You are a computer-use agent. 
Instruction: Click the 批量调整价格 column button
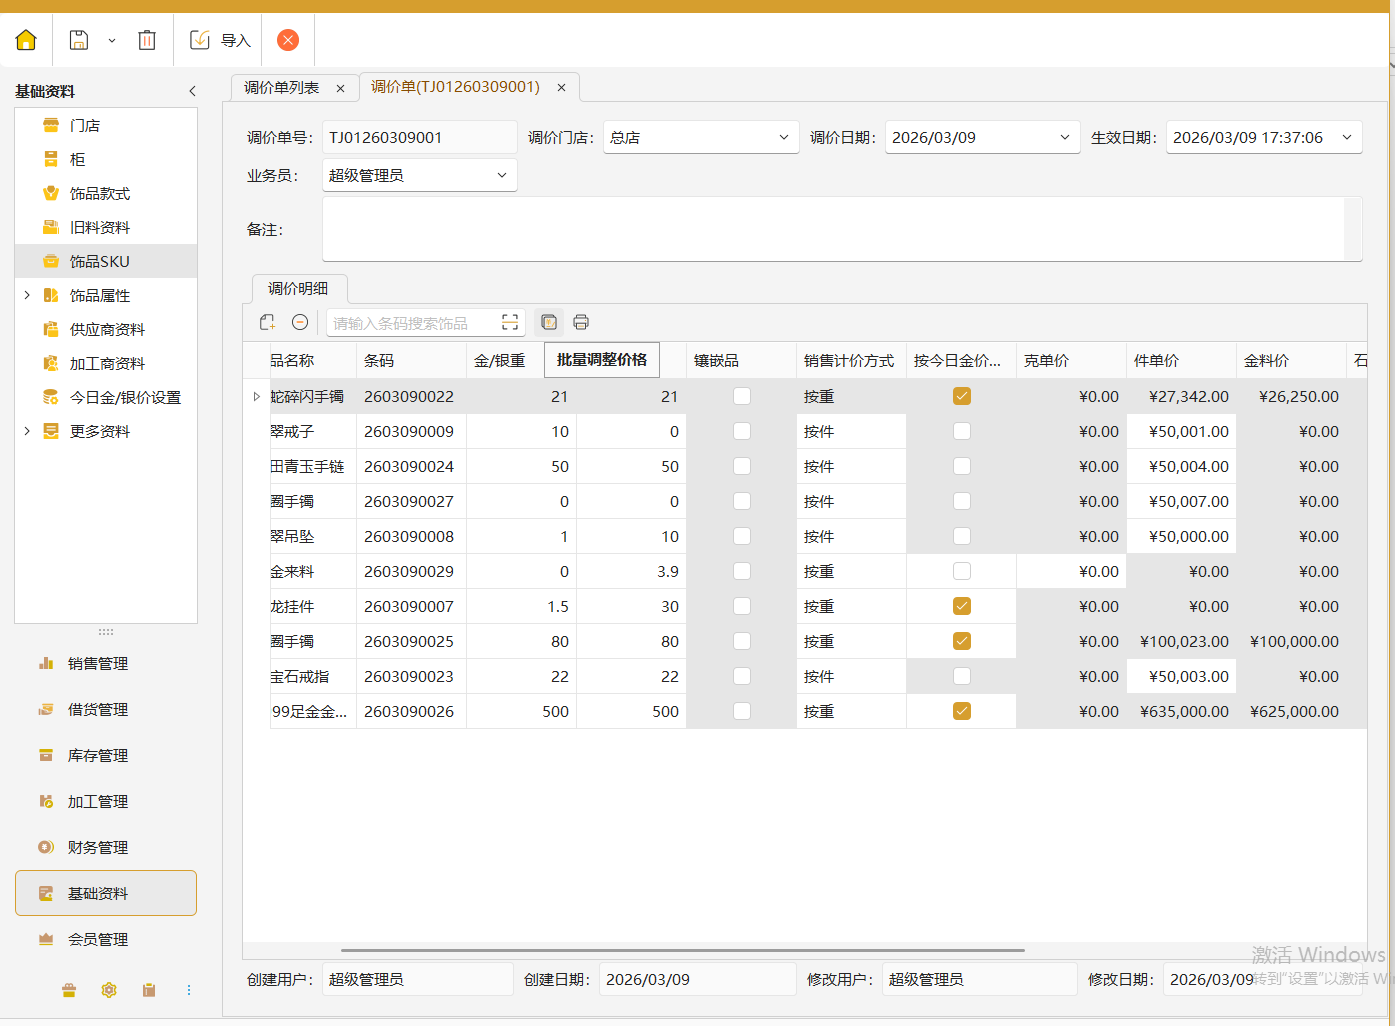point(601,359)
